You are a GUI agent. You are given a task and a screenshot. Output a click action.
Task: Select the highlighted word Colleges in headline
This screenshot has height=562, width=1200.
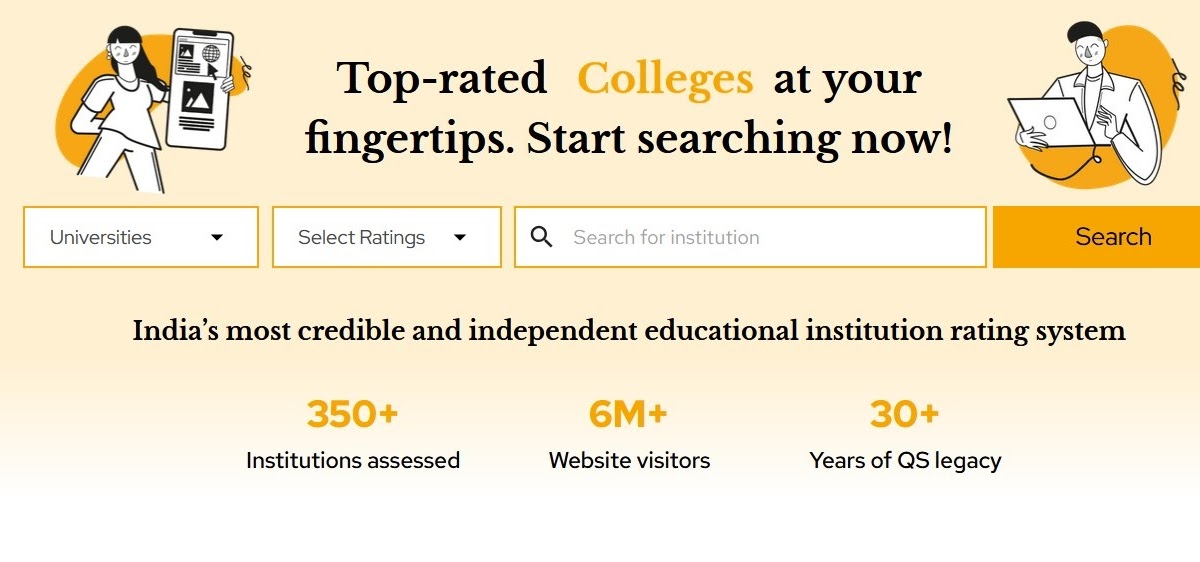pyautogui.click(x=665, y=78)
